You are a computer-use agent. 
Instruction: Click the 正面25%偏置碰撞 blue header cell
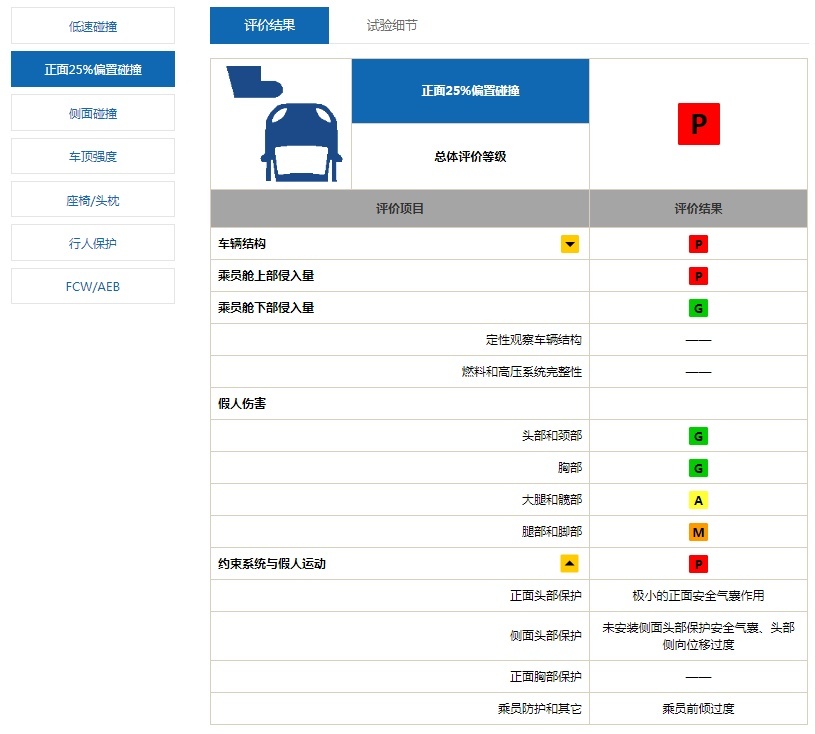[470, 91]
